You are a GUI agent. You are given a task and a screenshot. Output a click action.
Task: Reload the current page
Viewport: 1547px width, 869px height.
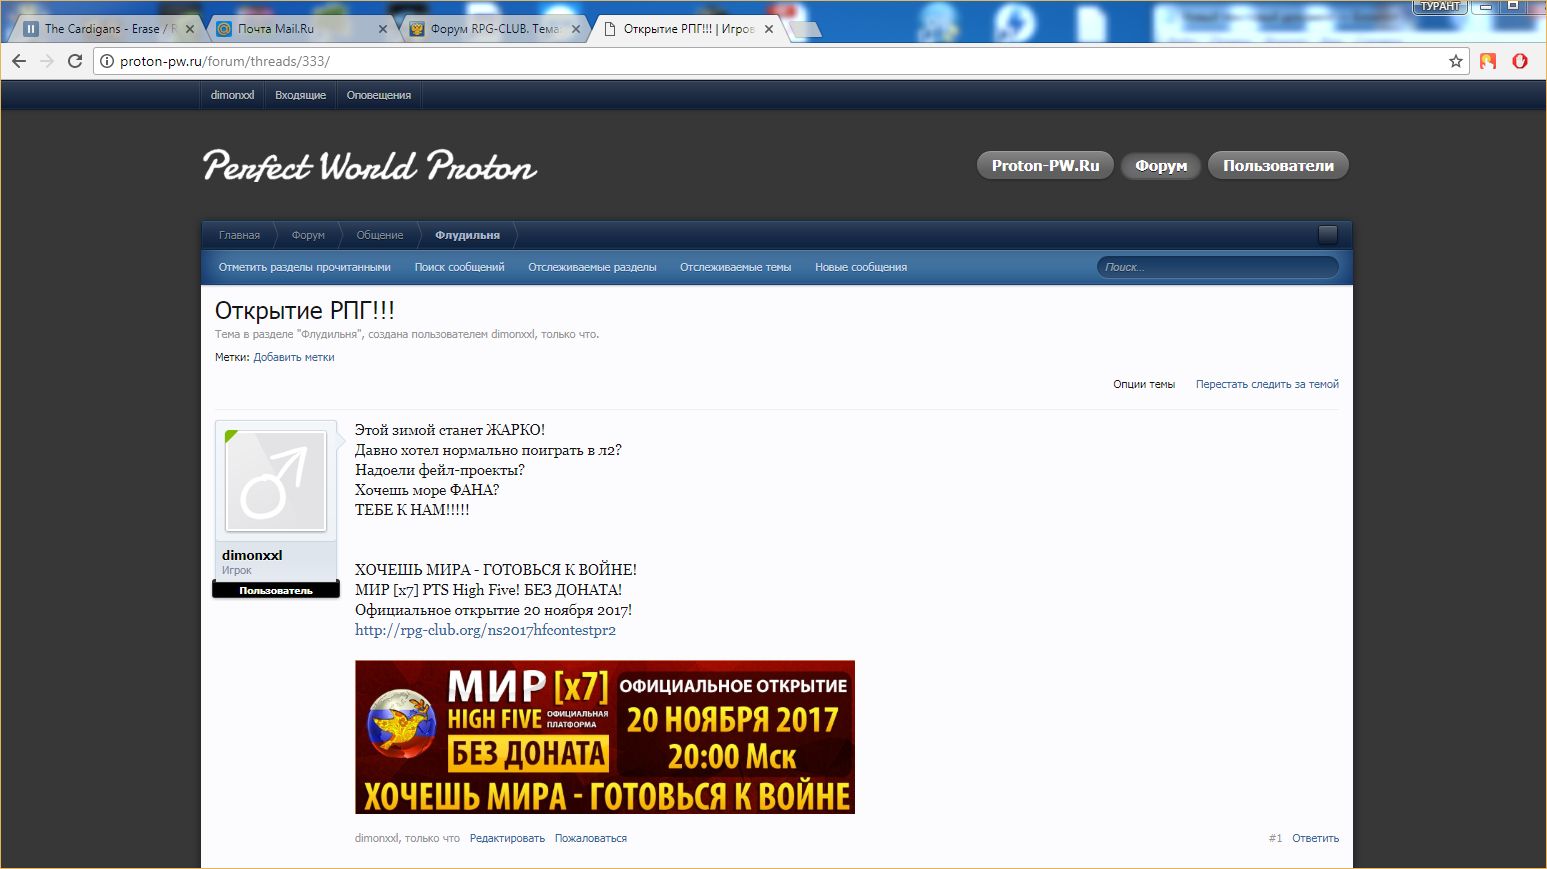pos(75,61)
